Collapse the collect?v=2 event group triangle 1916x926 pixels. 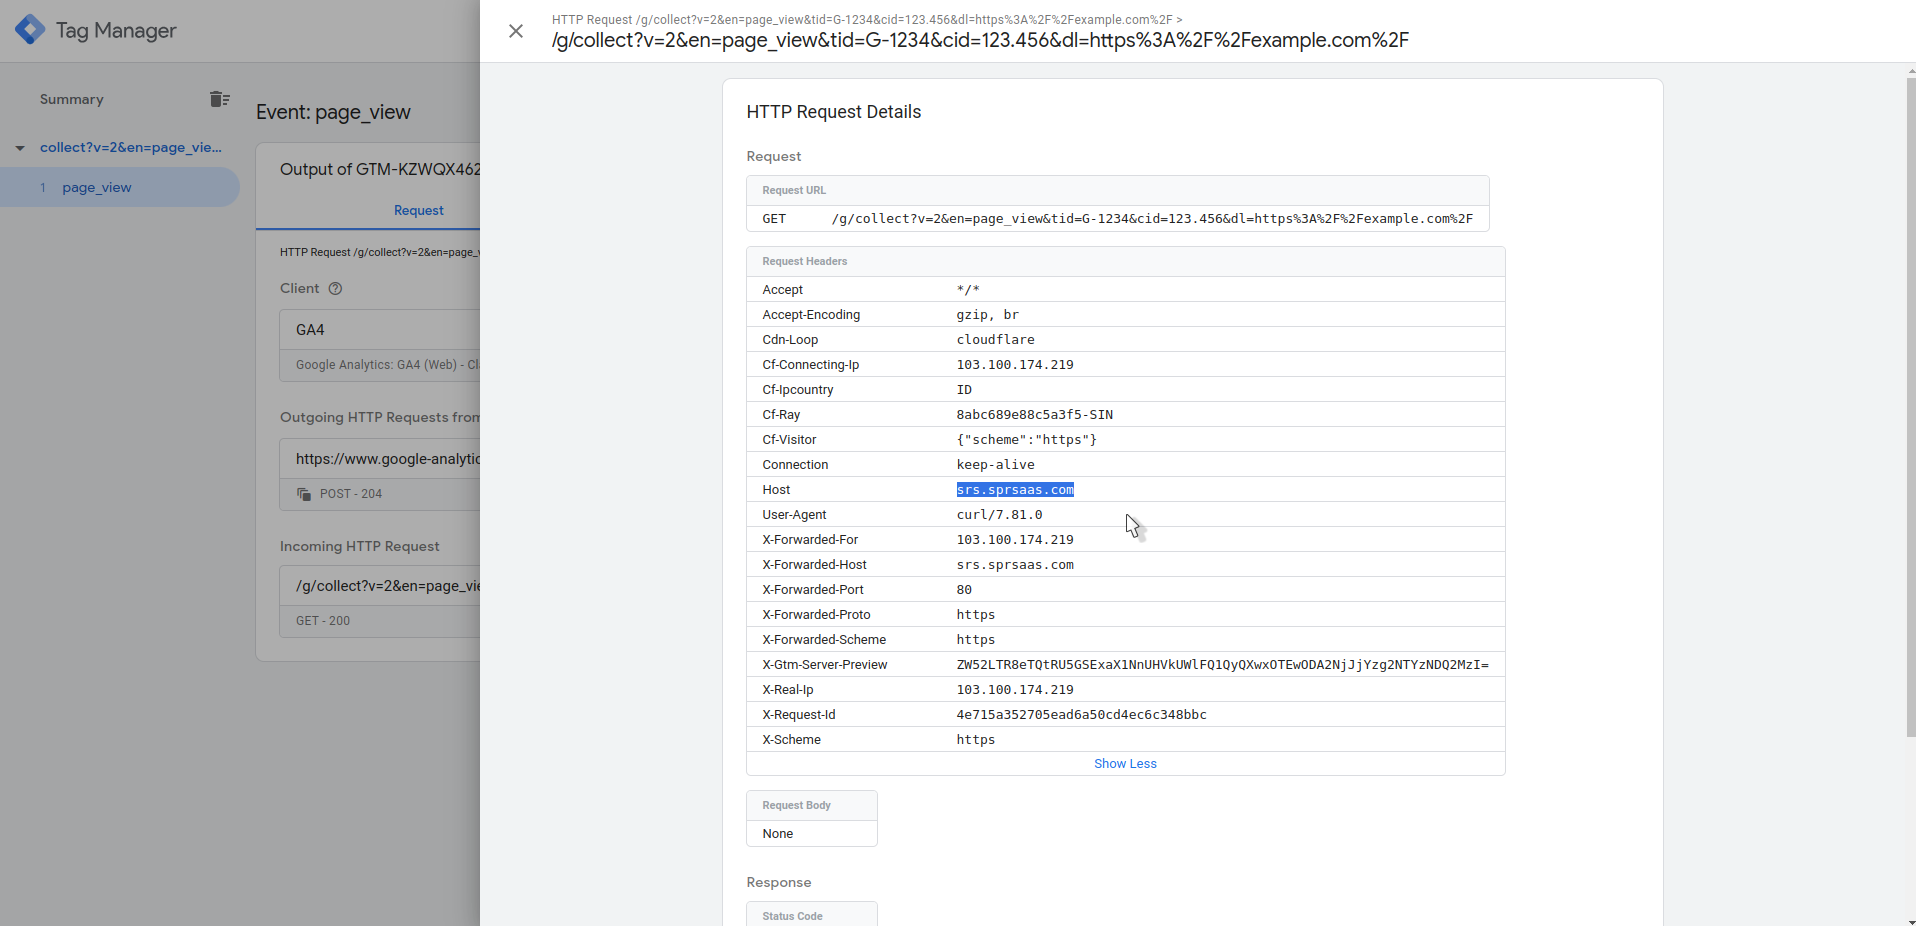coord(20,148)
